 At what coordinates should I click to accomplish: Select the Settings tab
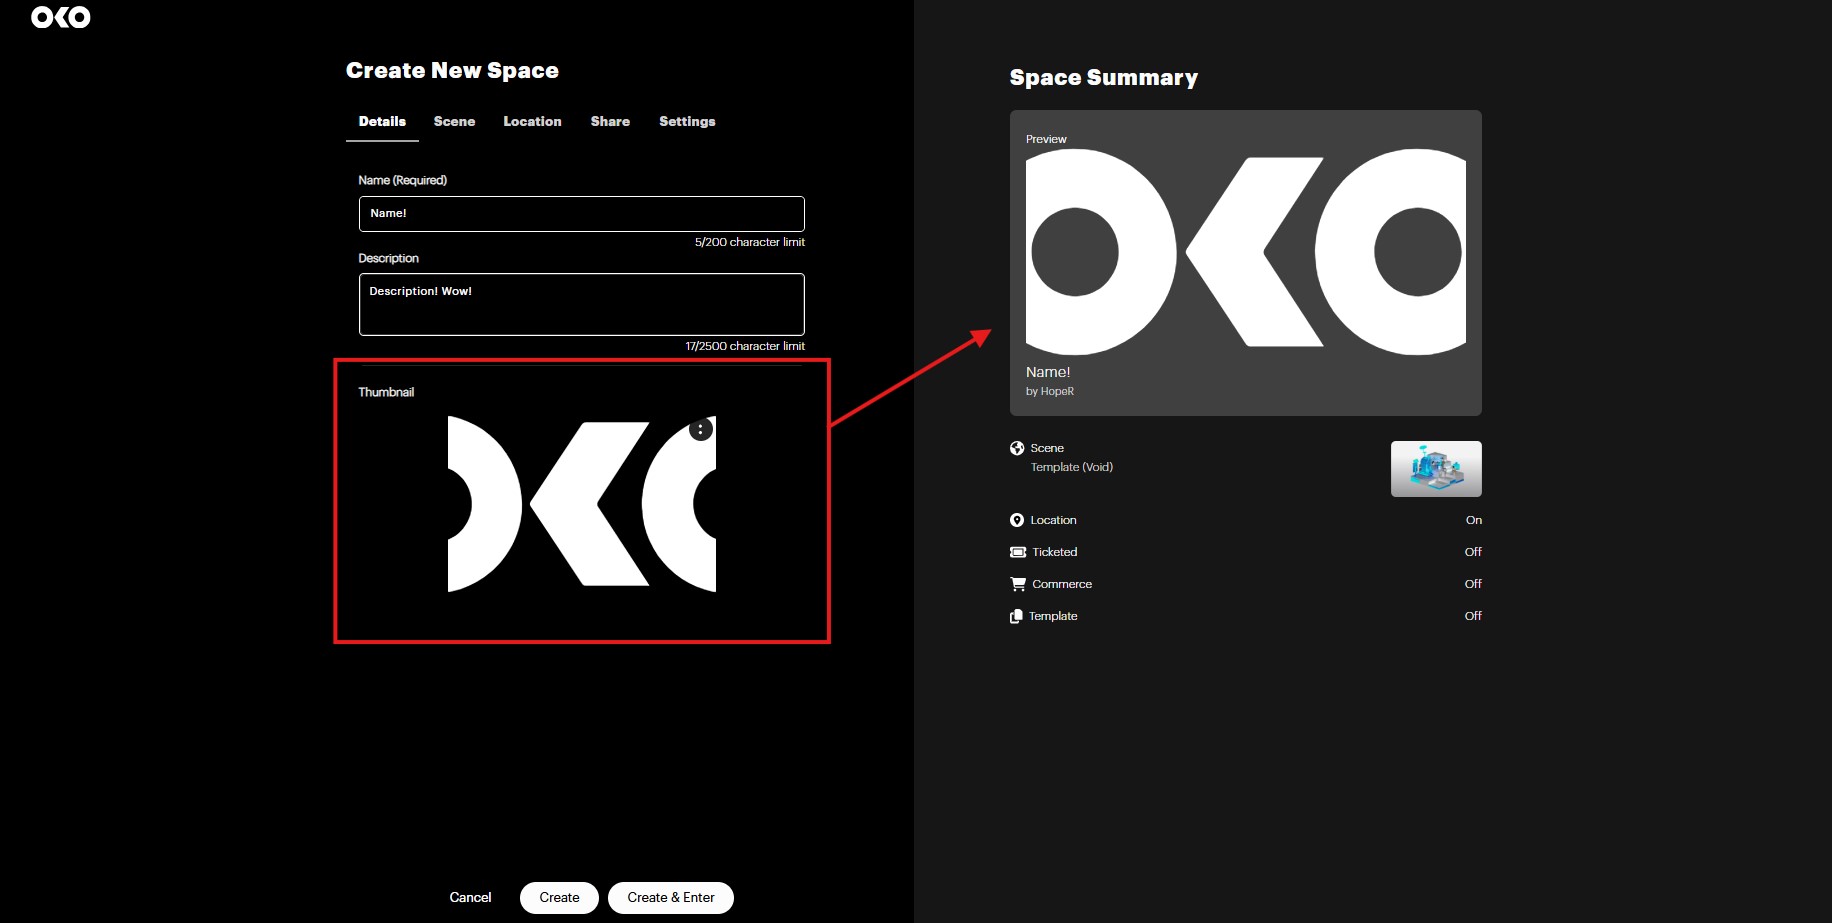[x=687, y=121]
